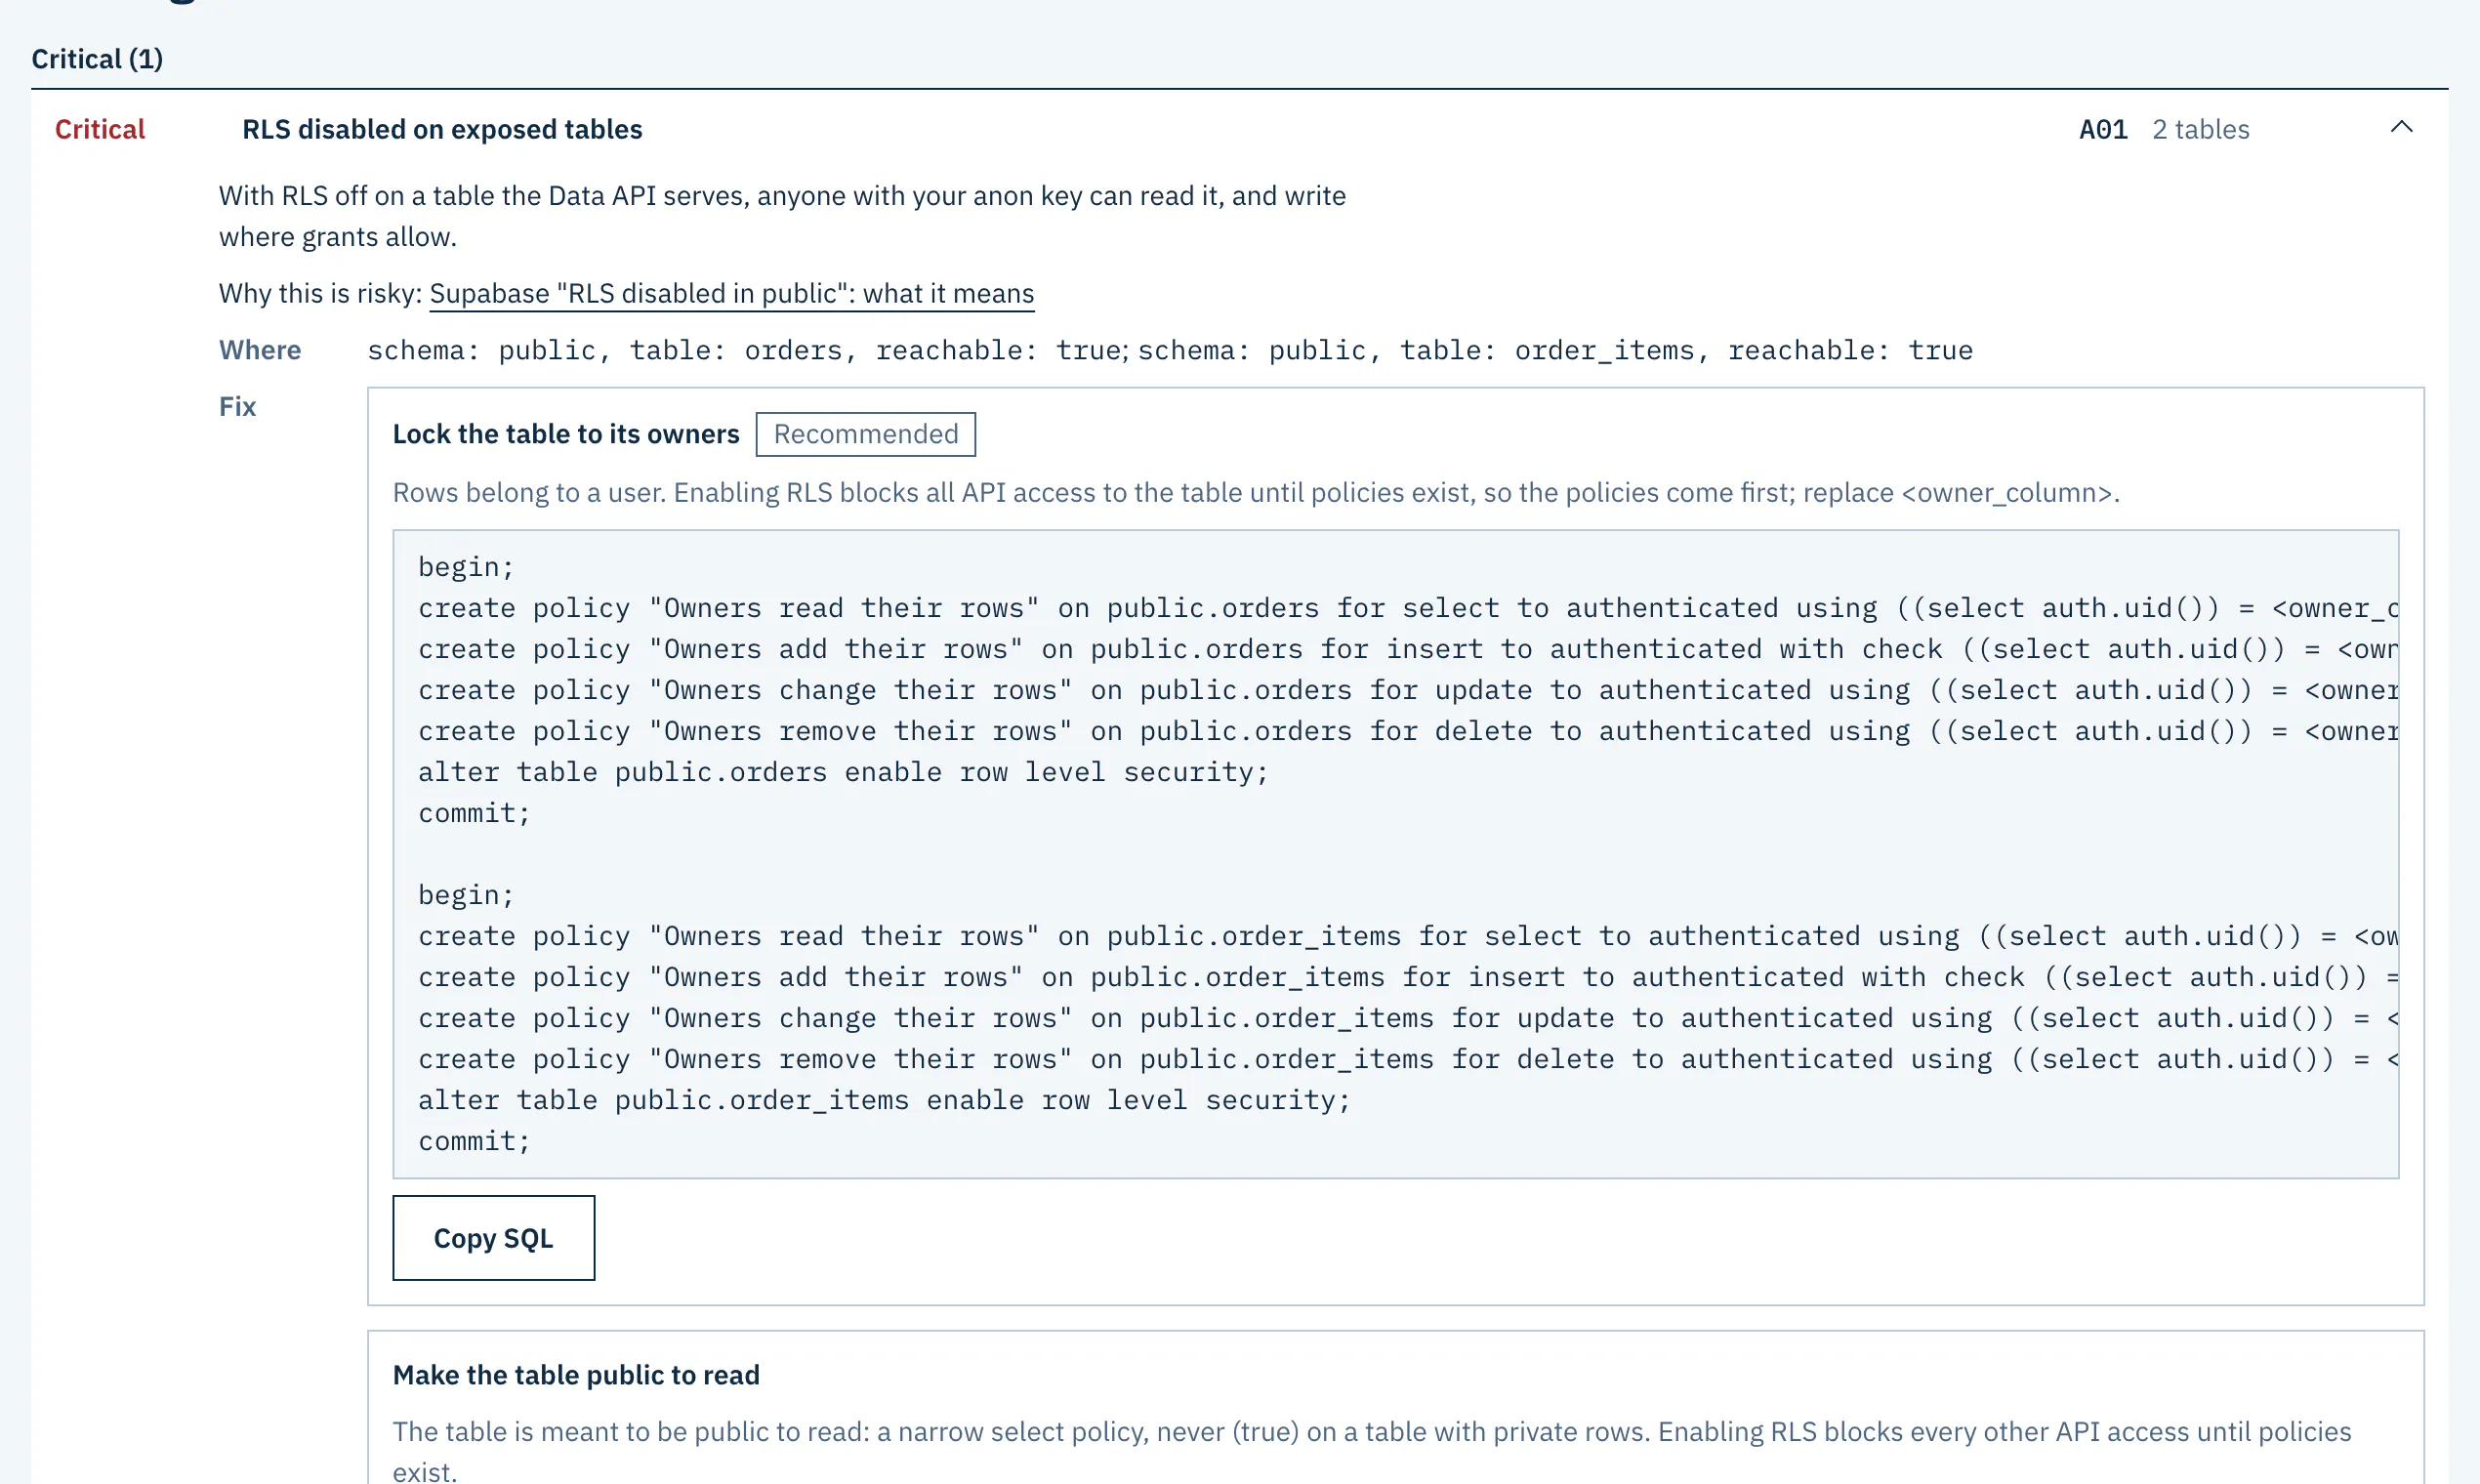Click the 'With RLS off on a table' description
This screenshot has width=2480, height=1484.
(x=782, y=216)
